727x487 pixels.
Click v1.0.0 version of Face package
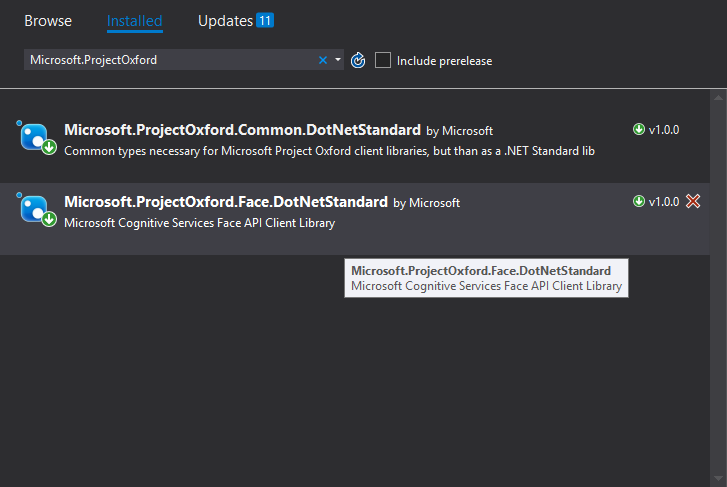(664, 202)
